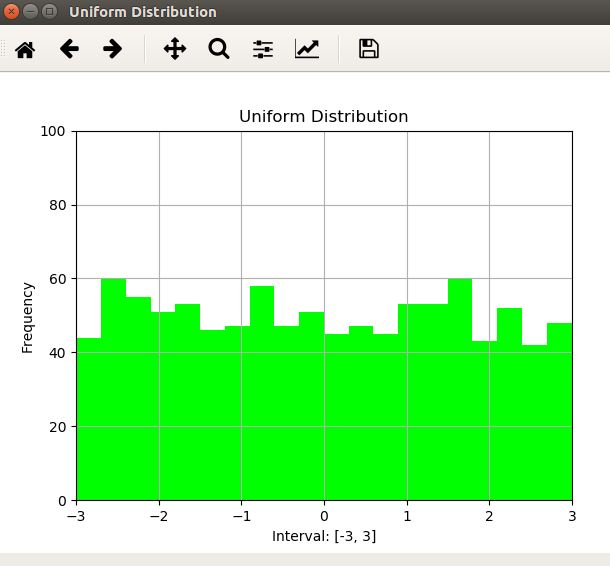Reset the plot to its original view with the Home icon

pos(25,49)
